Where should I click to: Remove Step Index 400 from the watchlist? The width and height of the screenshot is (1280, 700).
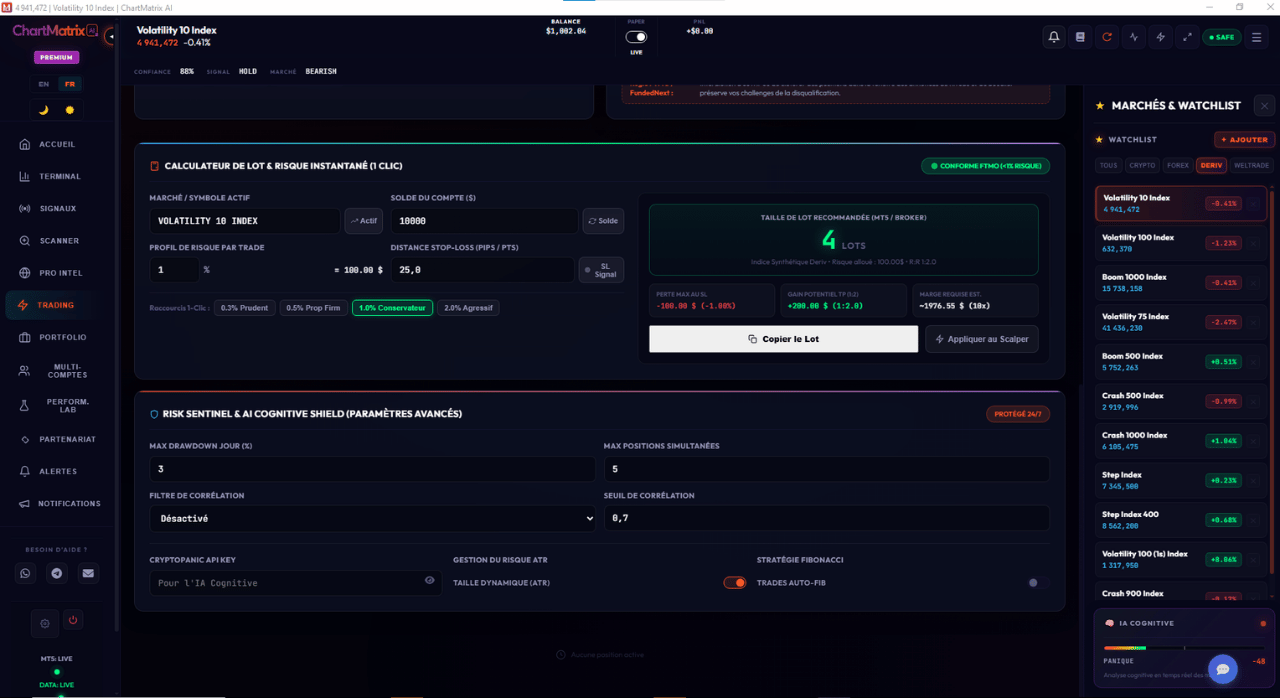(x=1253, y=520)
